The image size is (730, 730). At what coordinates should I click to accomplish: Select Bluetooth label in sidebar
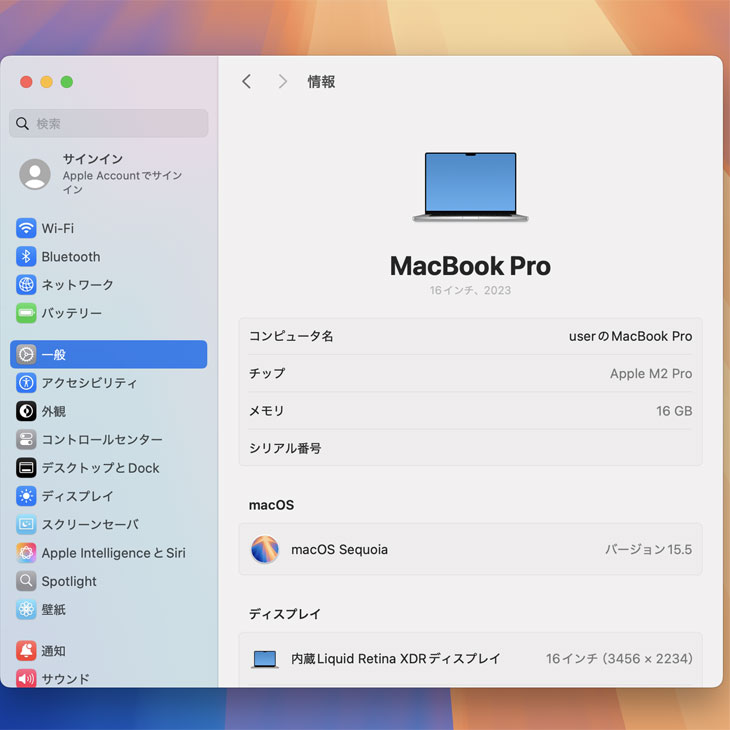pyautogui.click(x=71, y=257)
